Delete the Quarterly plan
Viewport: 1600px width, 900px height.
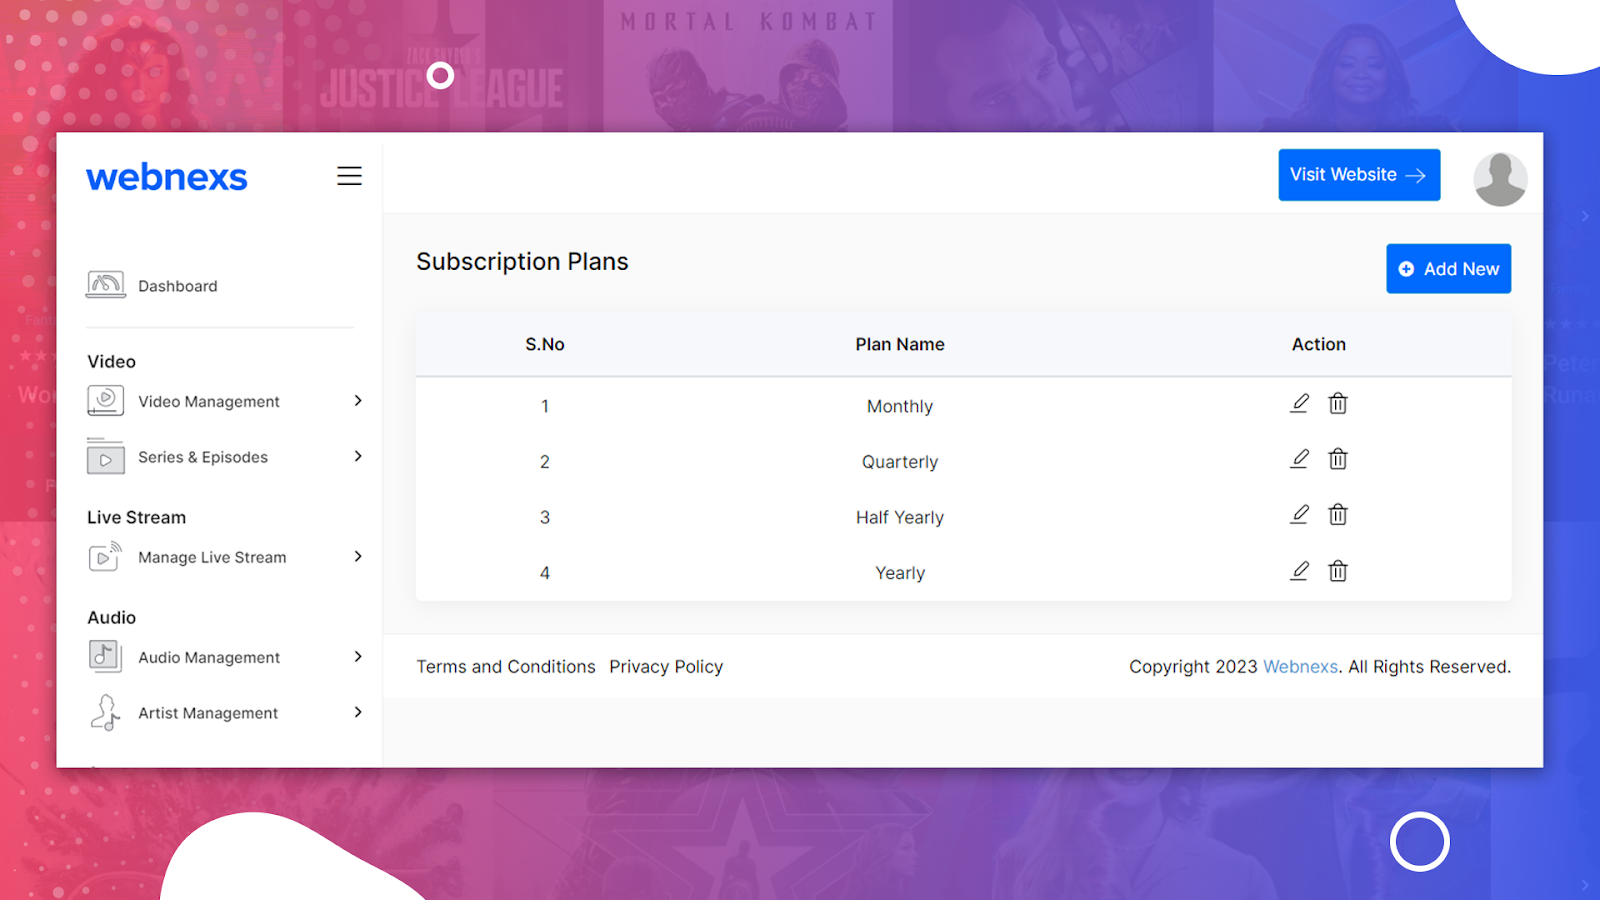point(1338,459)
